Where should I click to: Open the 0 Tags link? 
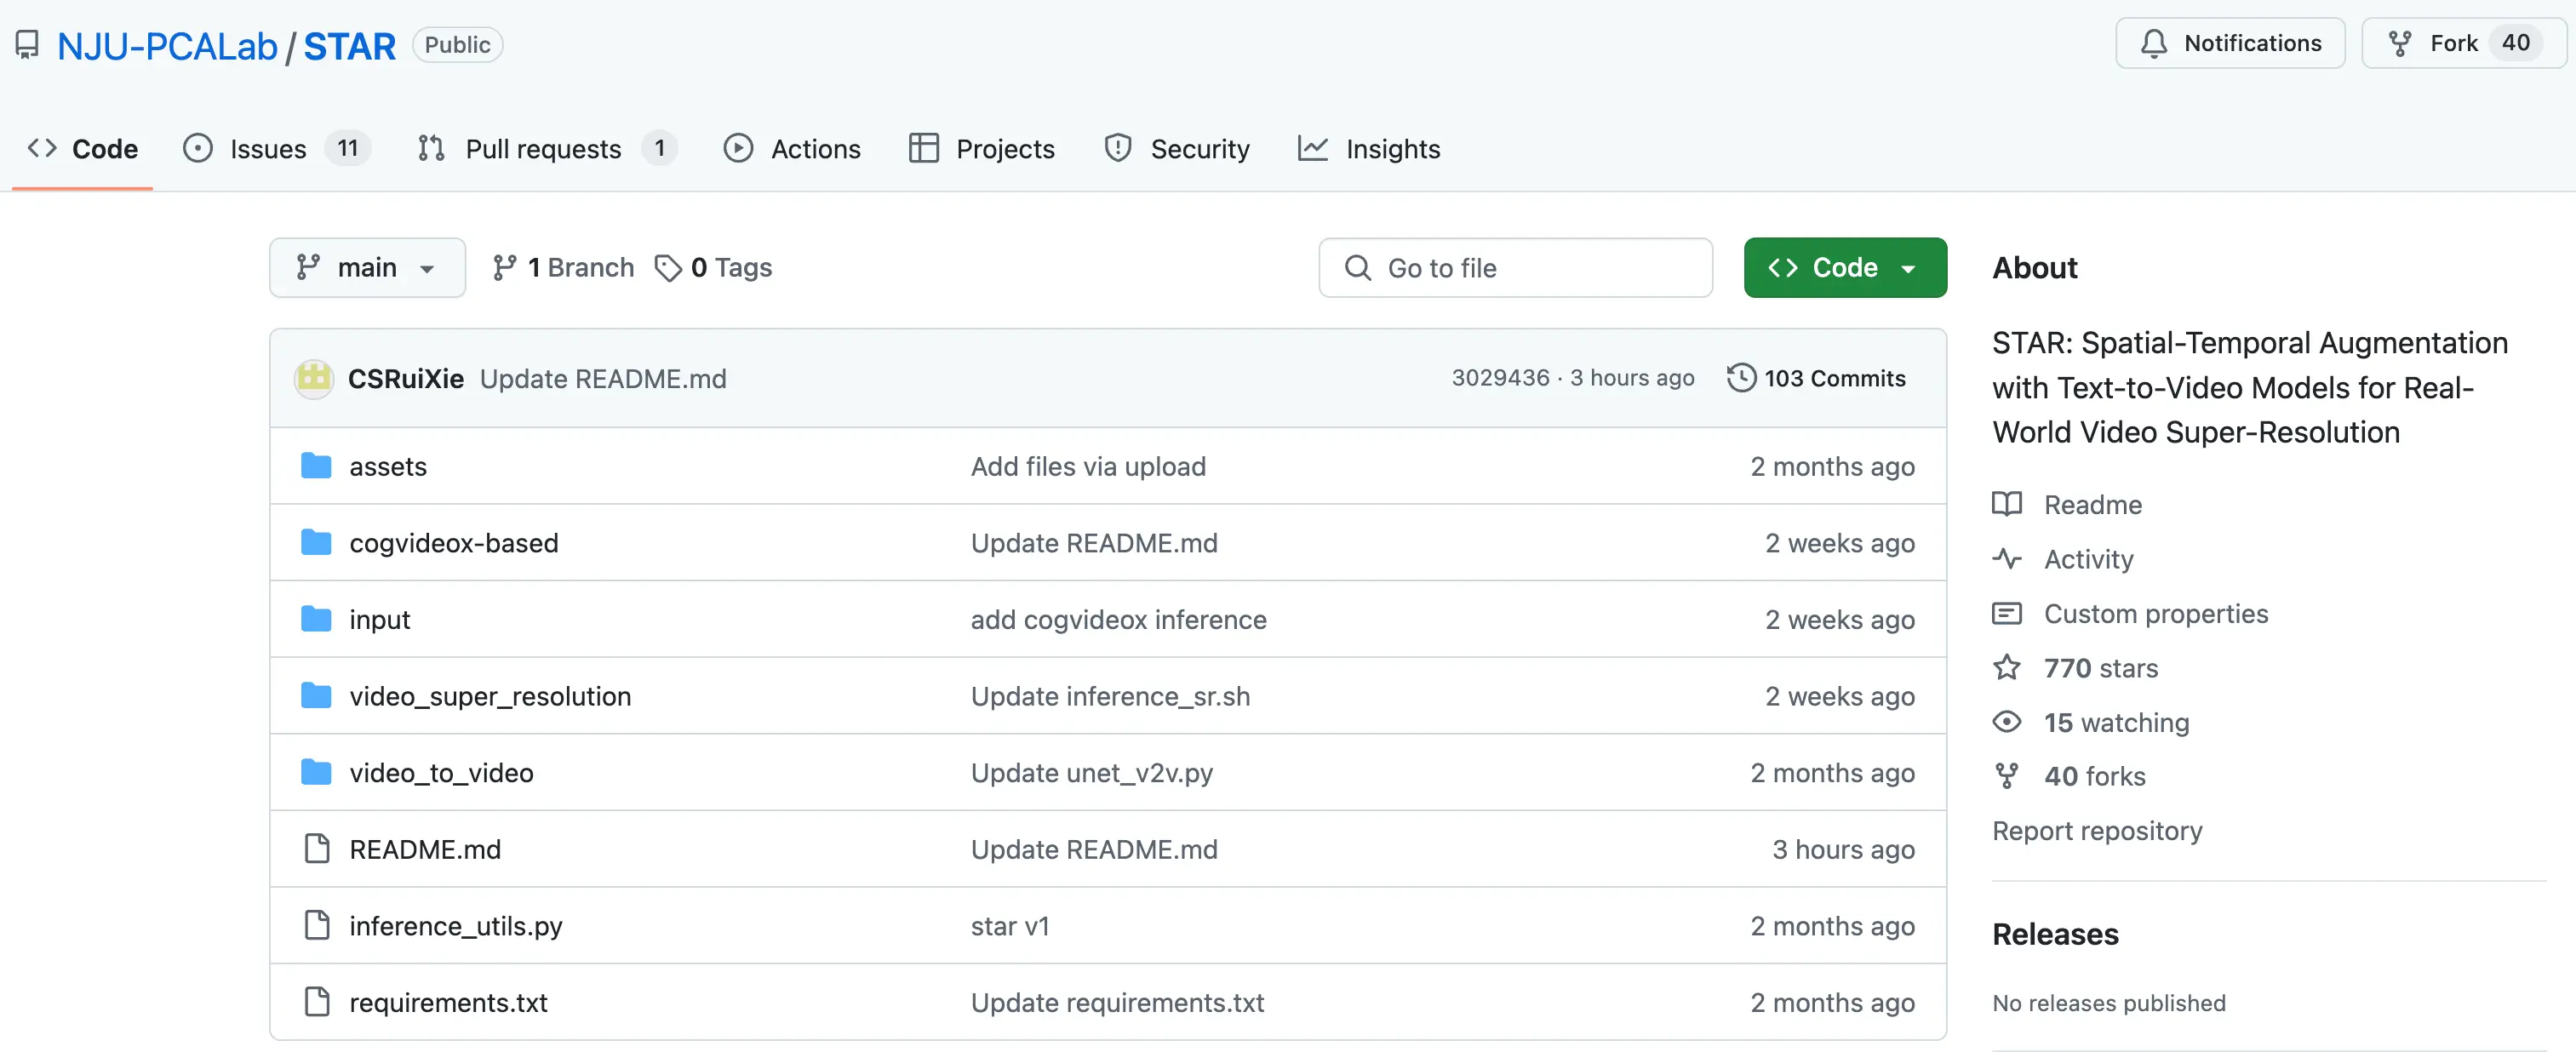(x=713, y=267)
